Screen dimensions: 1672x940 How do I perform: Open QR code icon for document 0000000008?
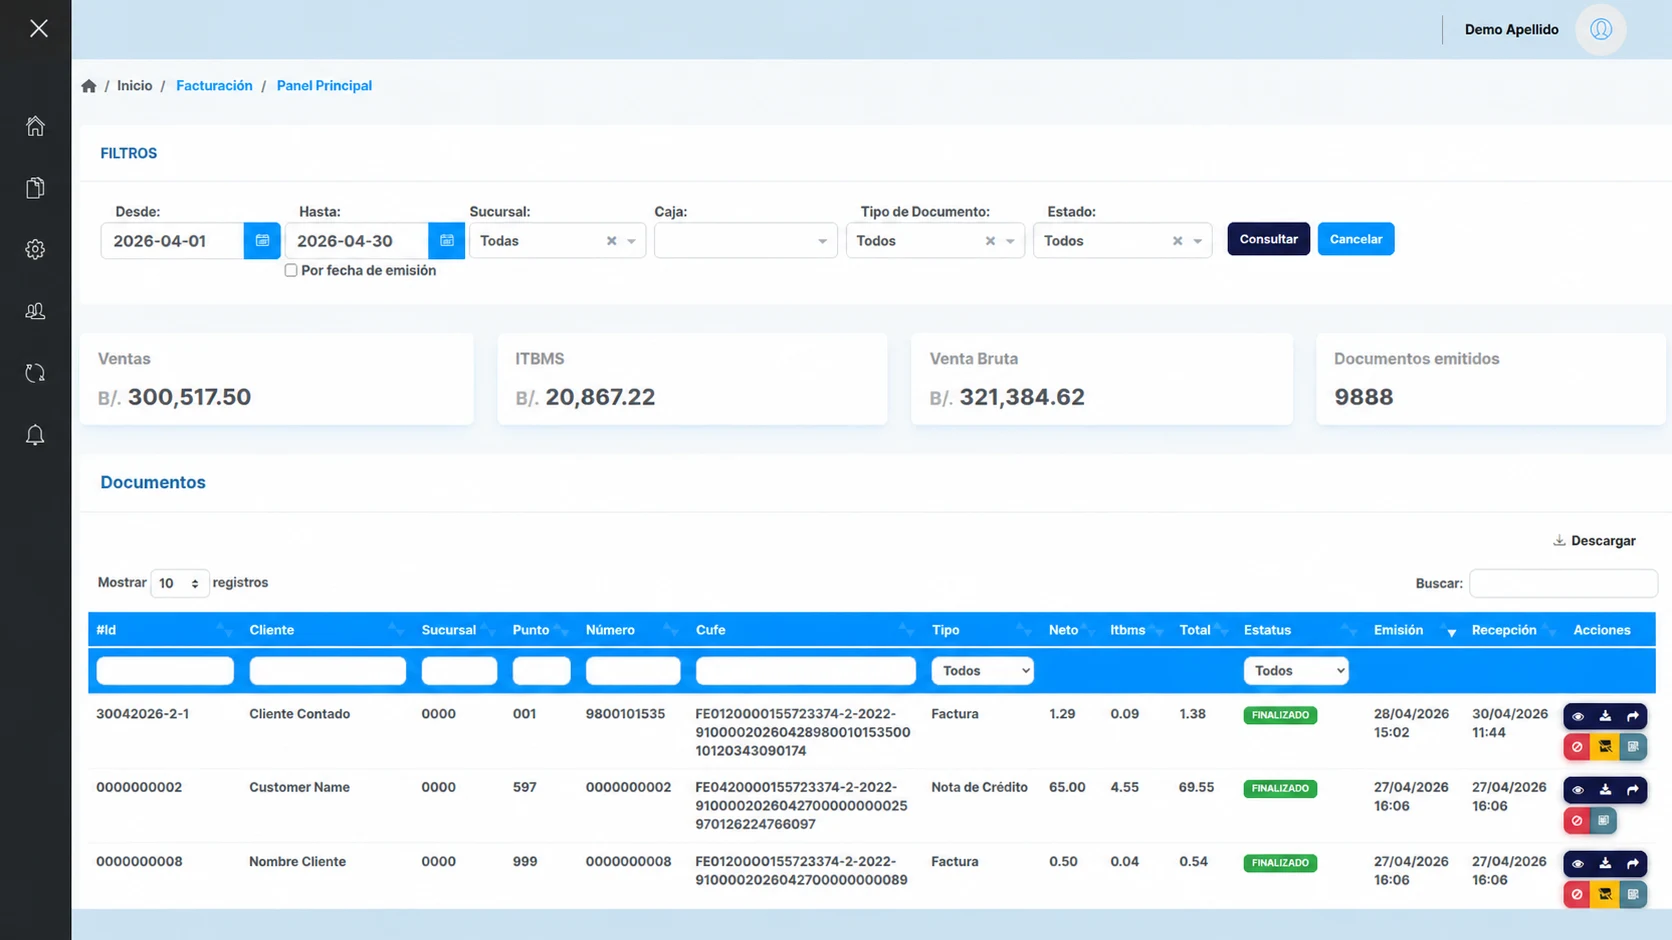(1633, 894)
